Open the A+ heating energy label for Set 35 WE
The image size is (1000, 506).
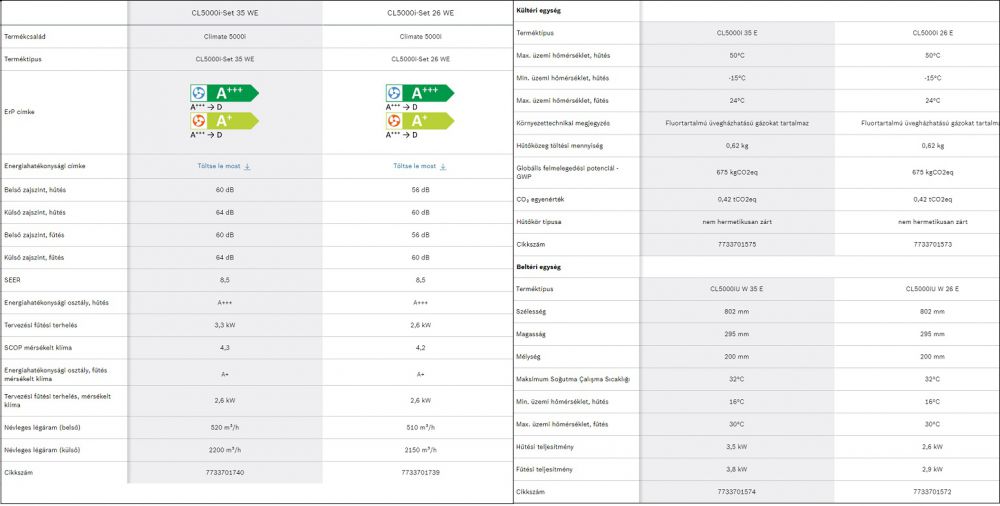[x=224, y=121]
